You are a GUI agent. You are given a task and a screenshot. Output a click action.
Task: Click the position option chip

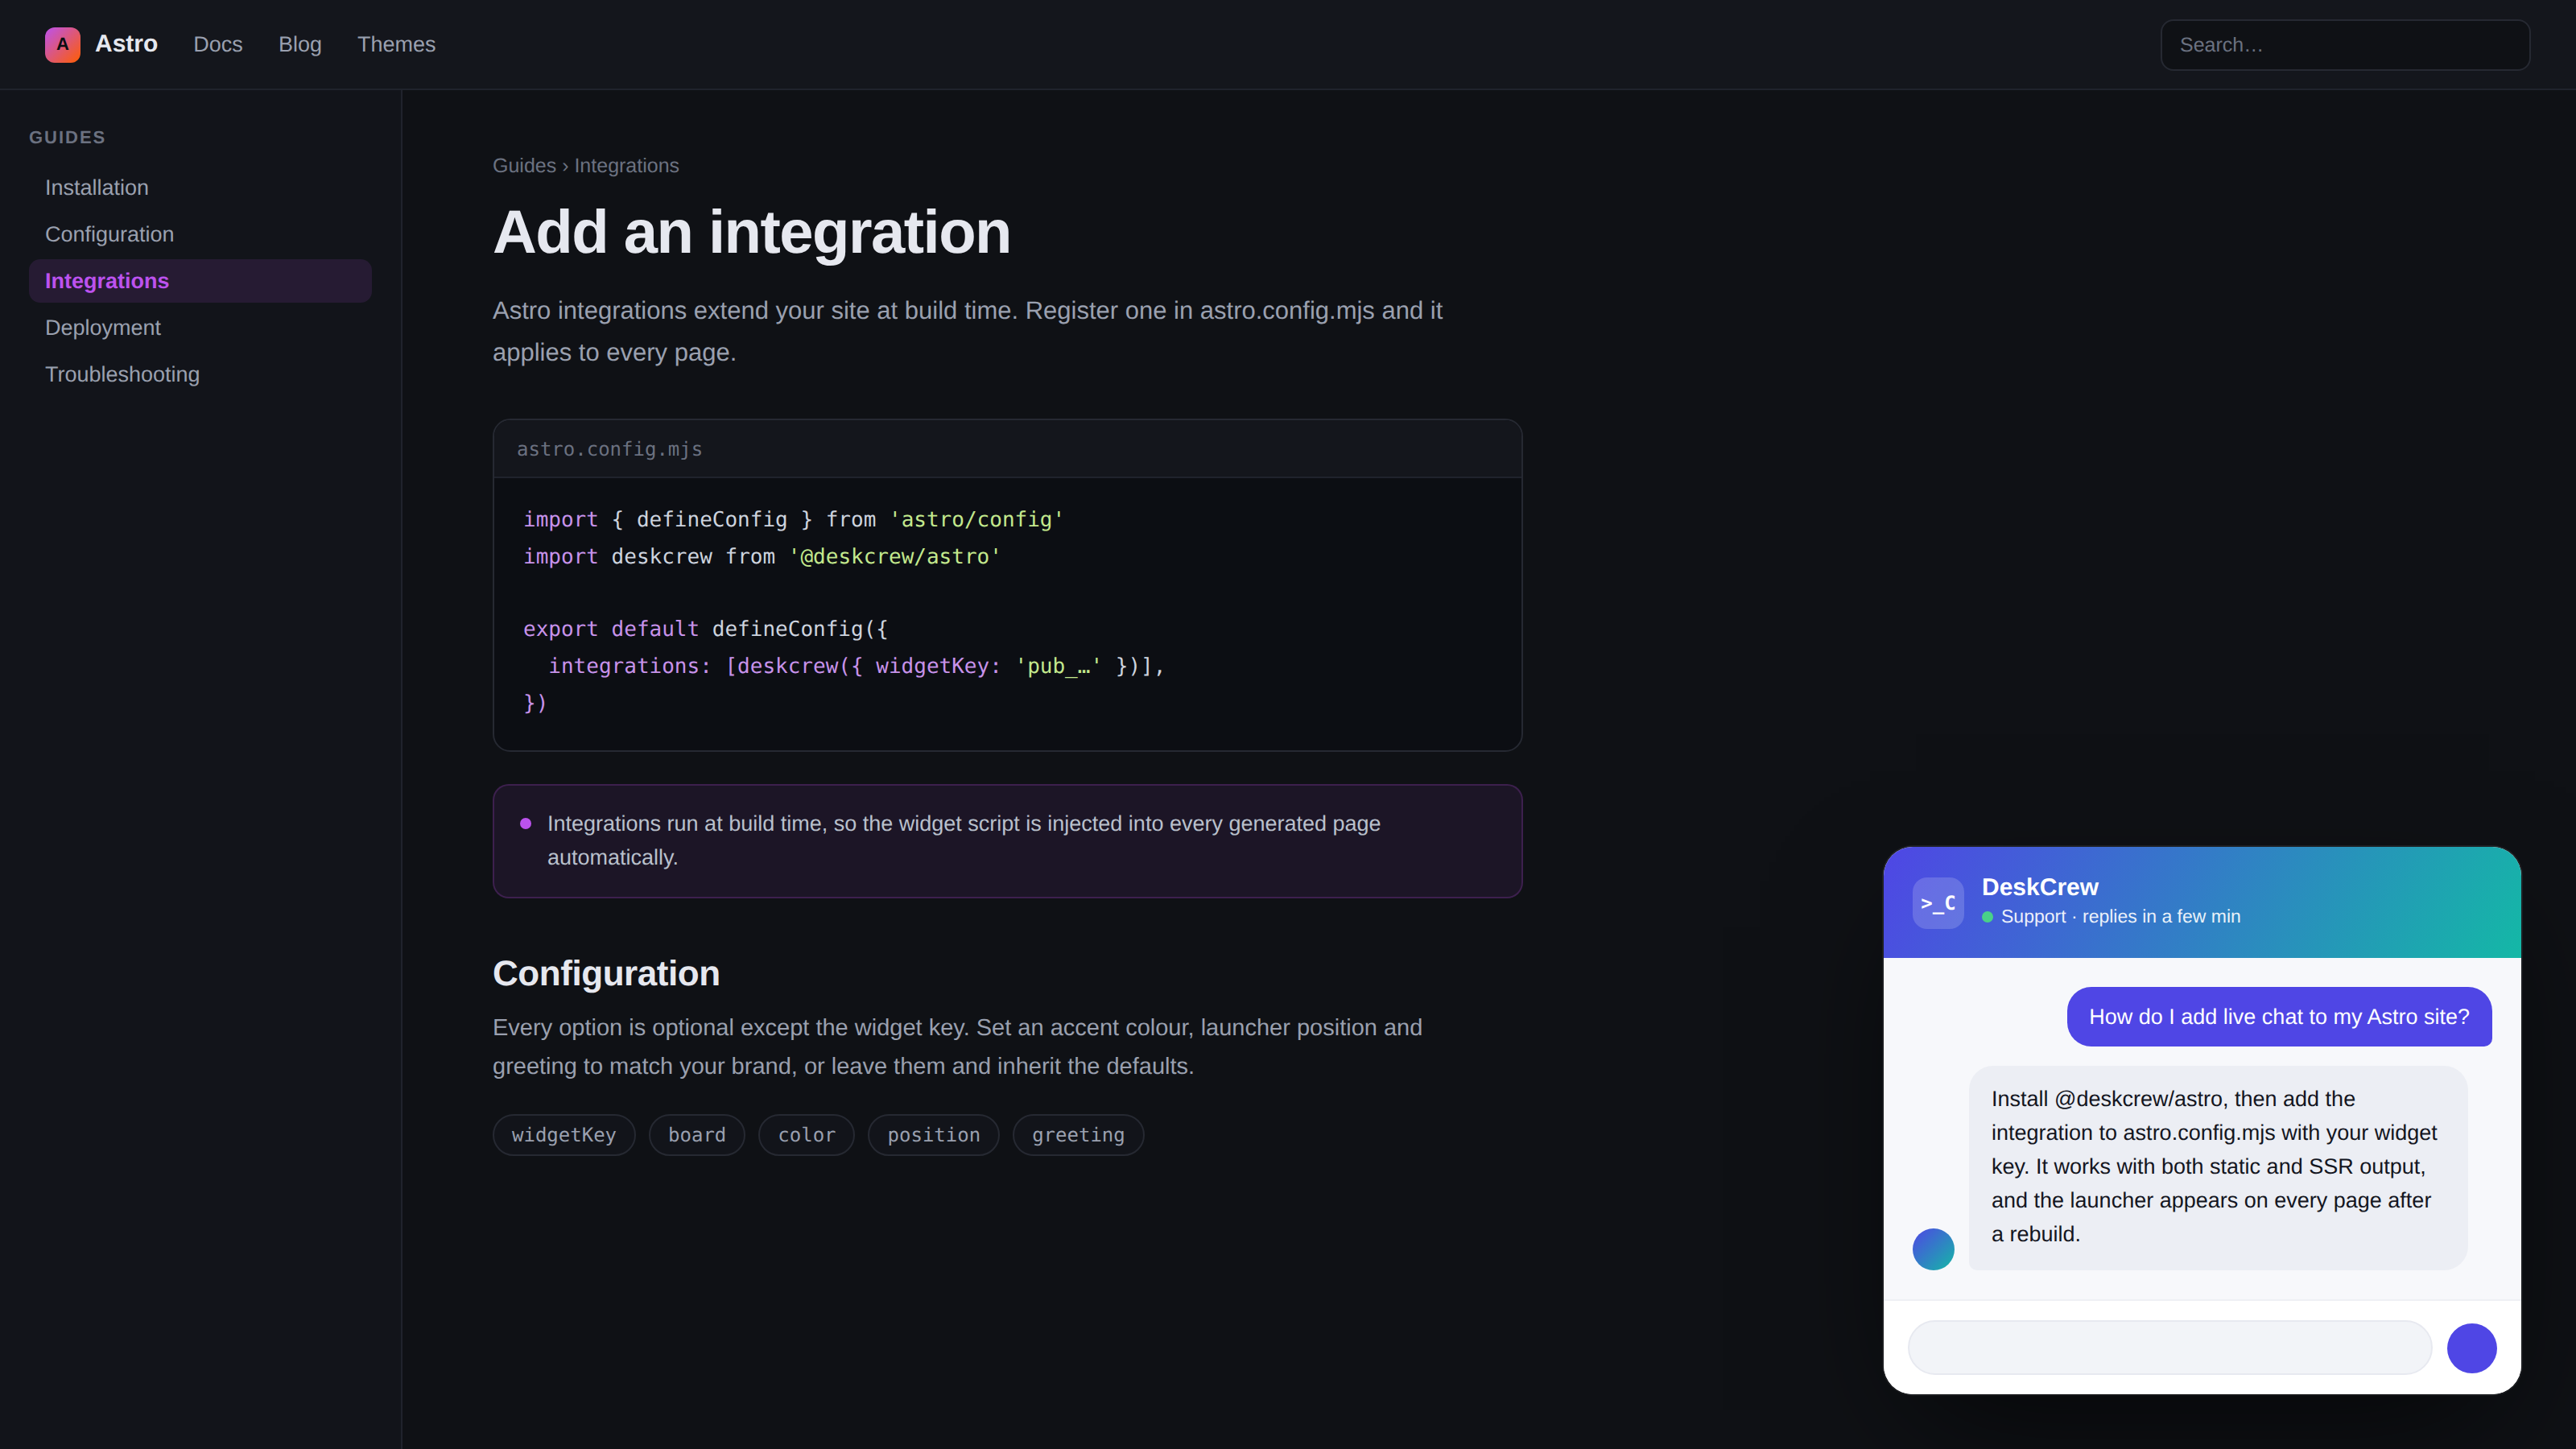[933, 1135]
